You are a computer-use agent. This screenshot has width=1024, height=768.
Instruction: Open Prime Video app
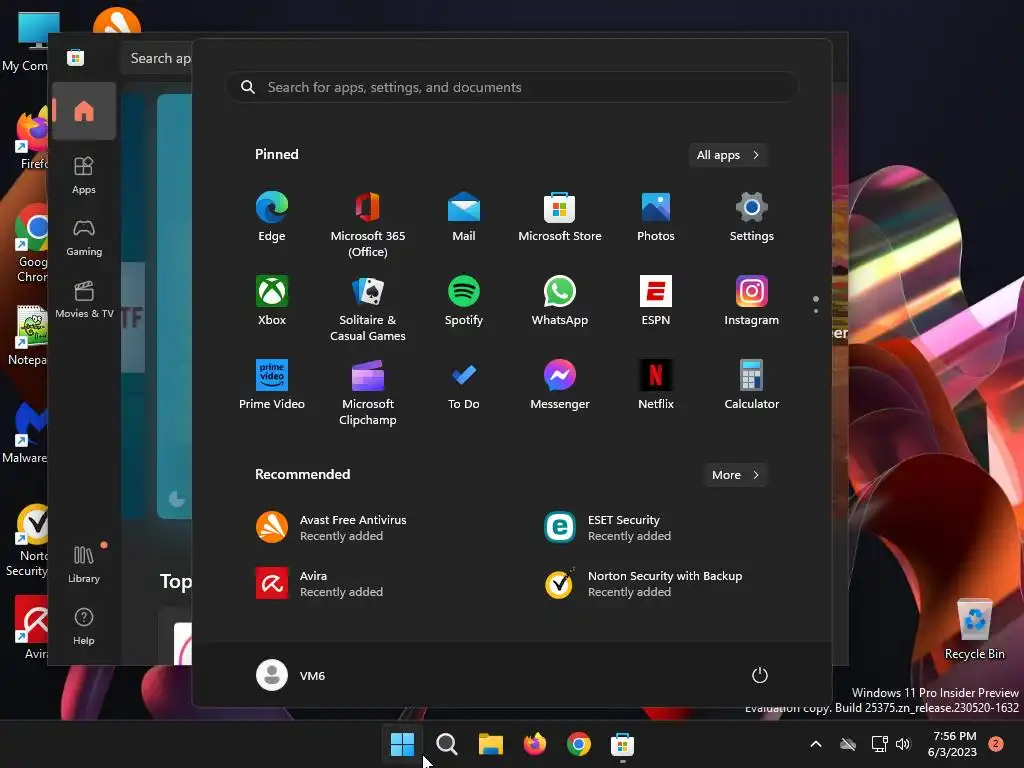[x=272, y=385]
